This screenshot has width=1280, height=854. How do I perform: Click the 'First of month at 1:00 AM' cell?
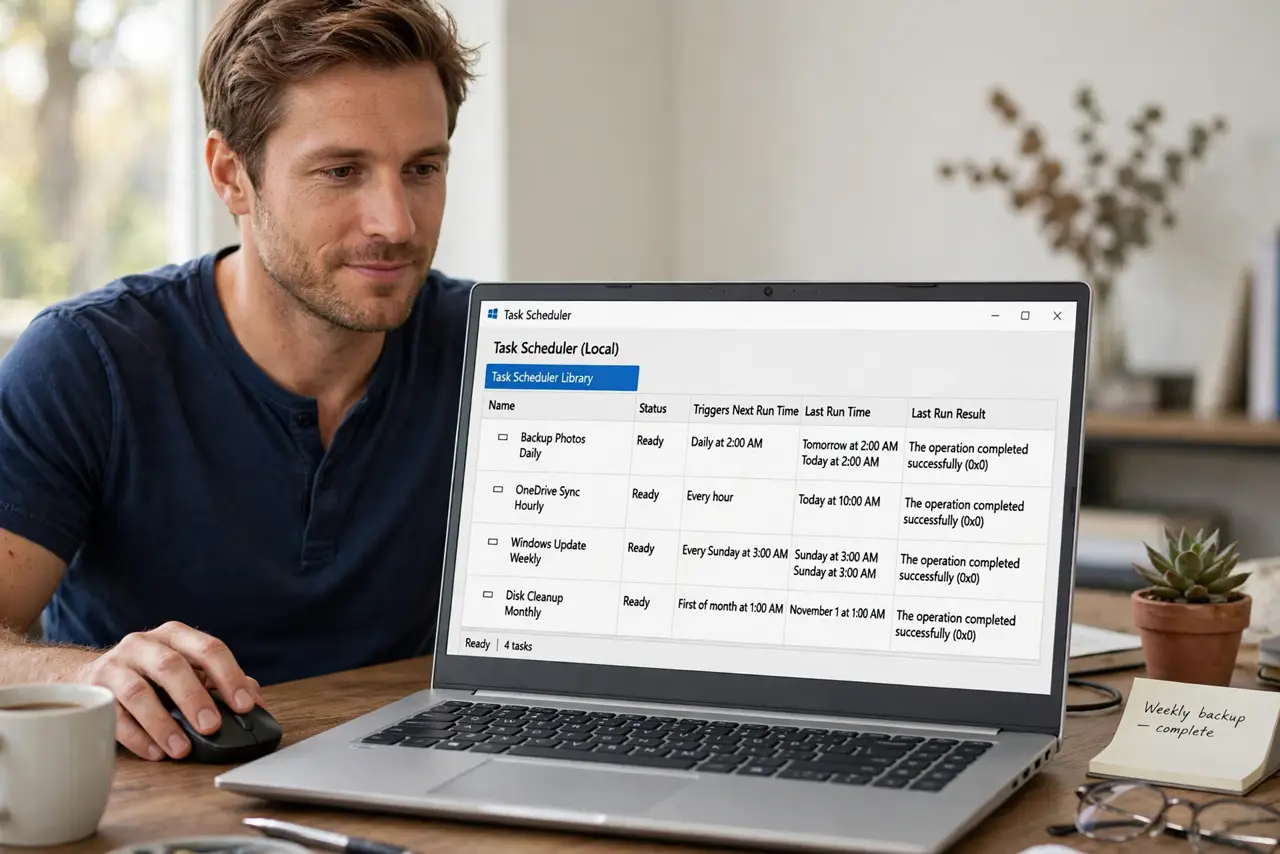point(730,607)
